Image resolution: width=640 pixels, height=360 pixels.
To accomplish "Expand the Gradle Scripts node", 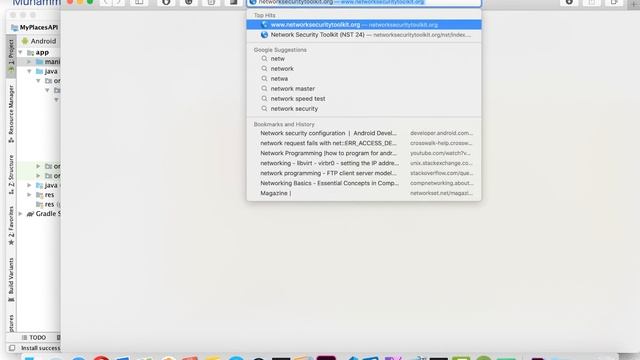I will [x=20, y=214].
